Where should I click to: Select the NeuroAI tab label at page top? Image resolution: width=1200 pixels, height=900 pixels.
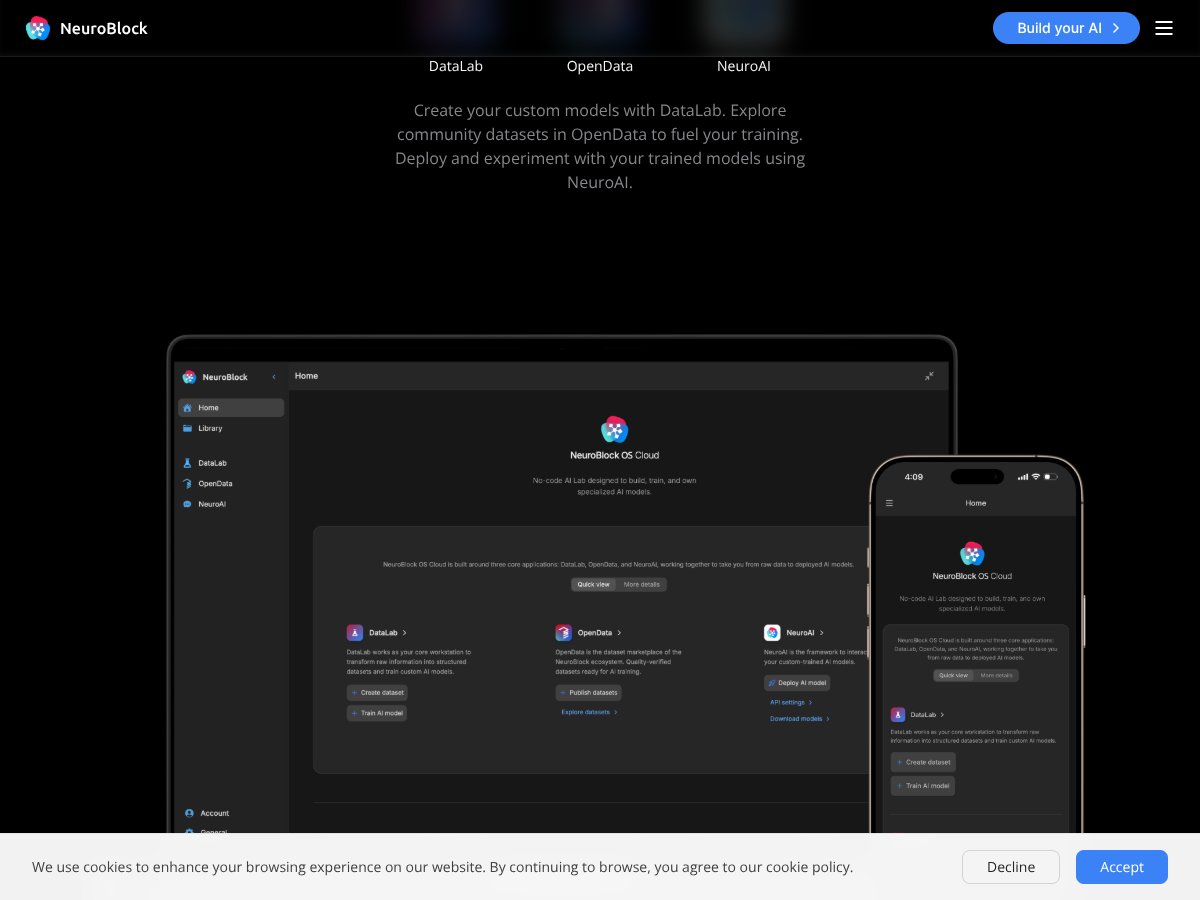click(744, 66)
